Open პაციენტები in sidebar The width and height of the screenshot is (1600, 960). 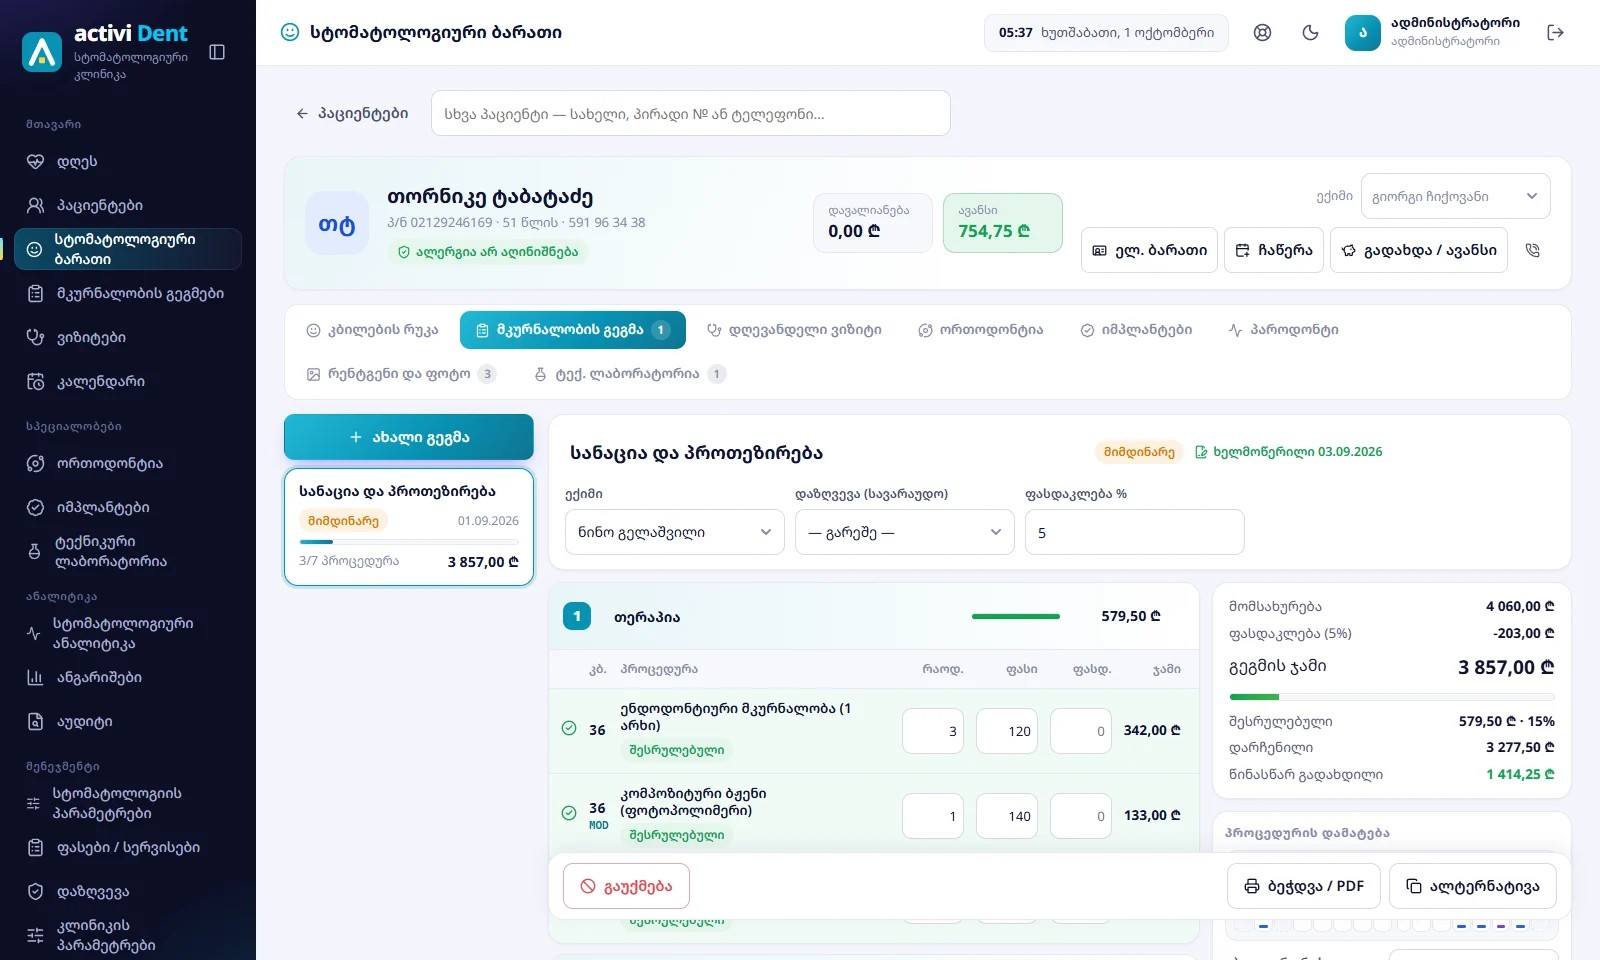click(x=128, y=205)
